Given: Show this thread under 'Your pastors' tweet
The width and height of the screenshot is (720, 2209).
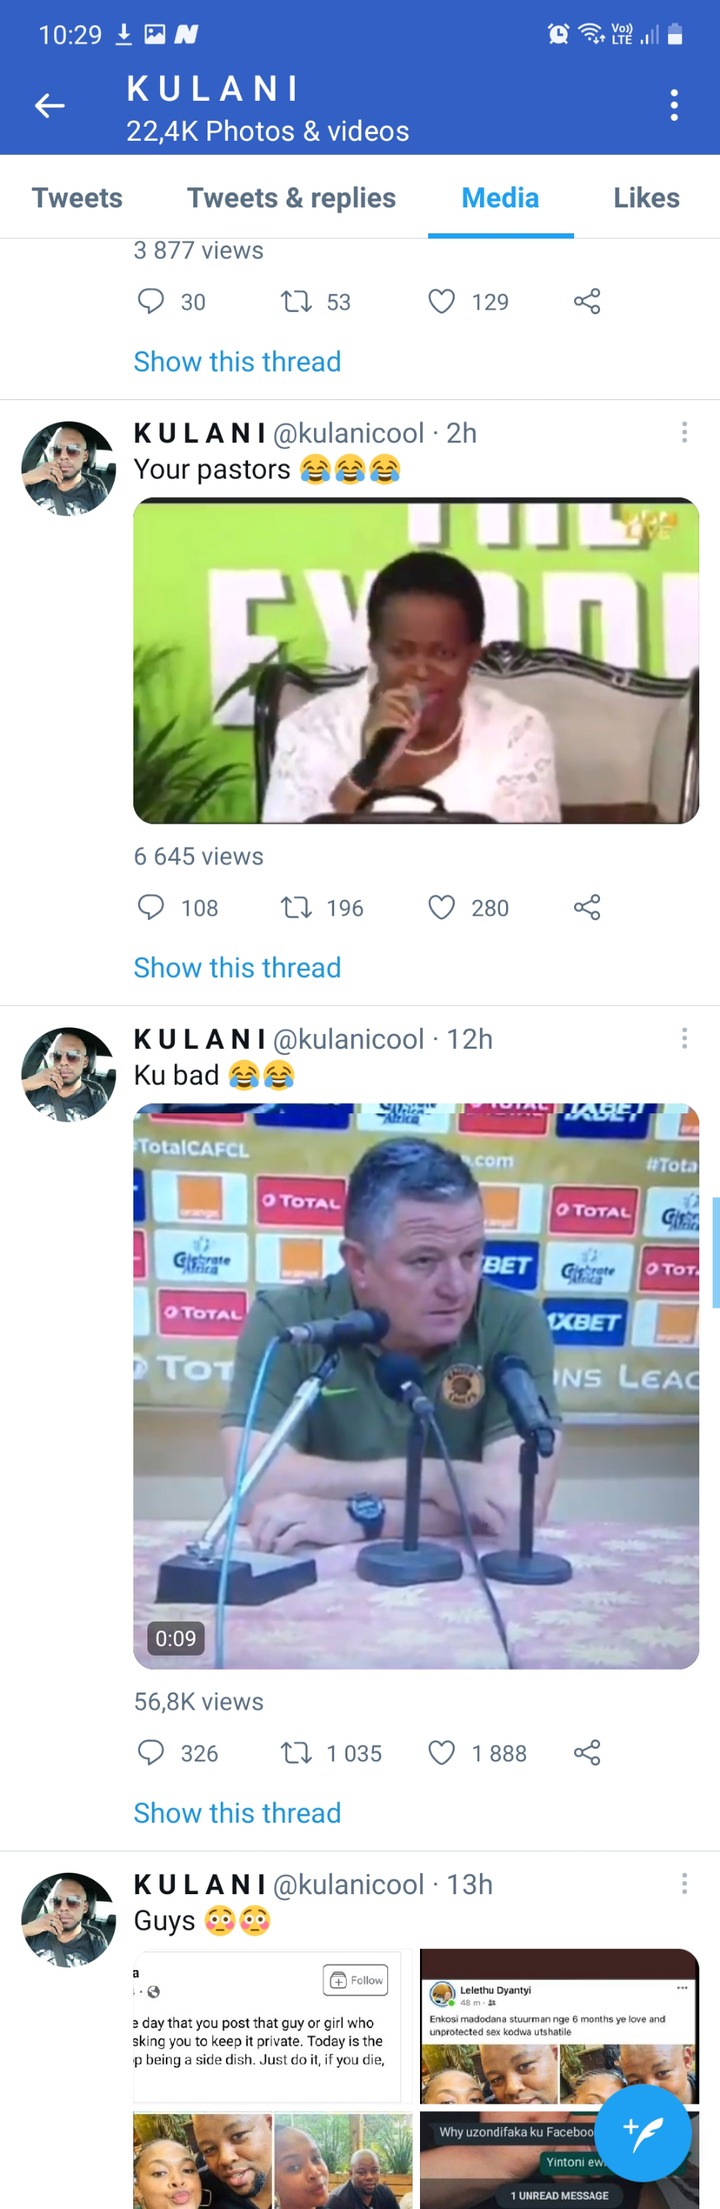Looking at the screenshot, I should coord(237,967).
